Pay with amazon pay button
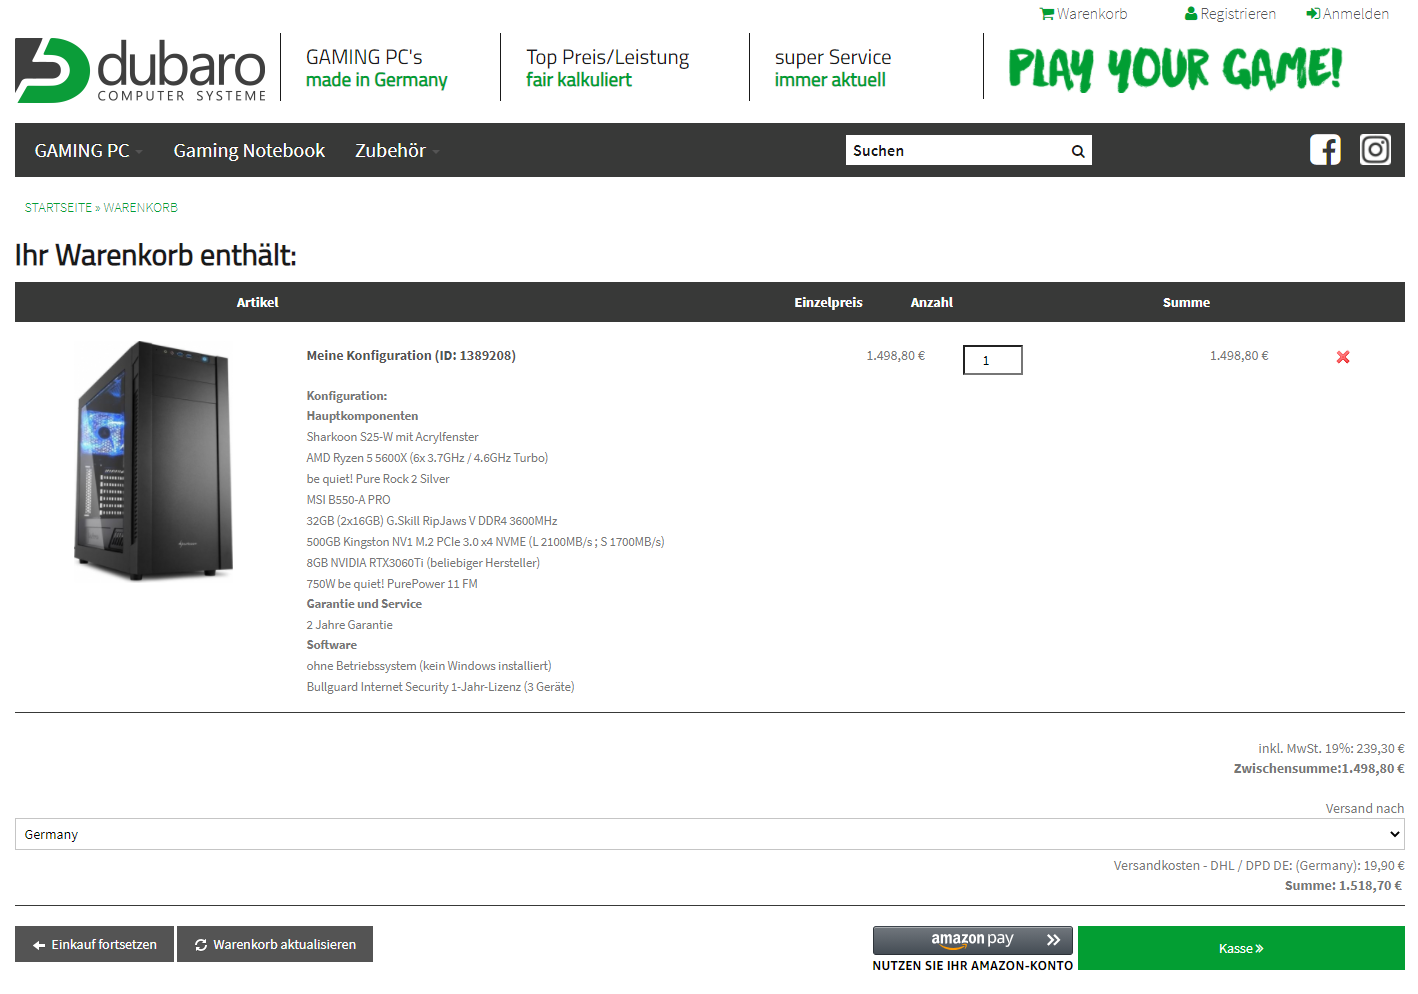The height and width of the screenshot is (994, 1418). pyautogui.click(x=973, y=940)
